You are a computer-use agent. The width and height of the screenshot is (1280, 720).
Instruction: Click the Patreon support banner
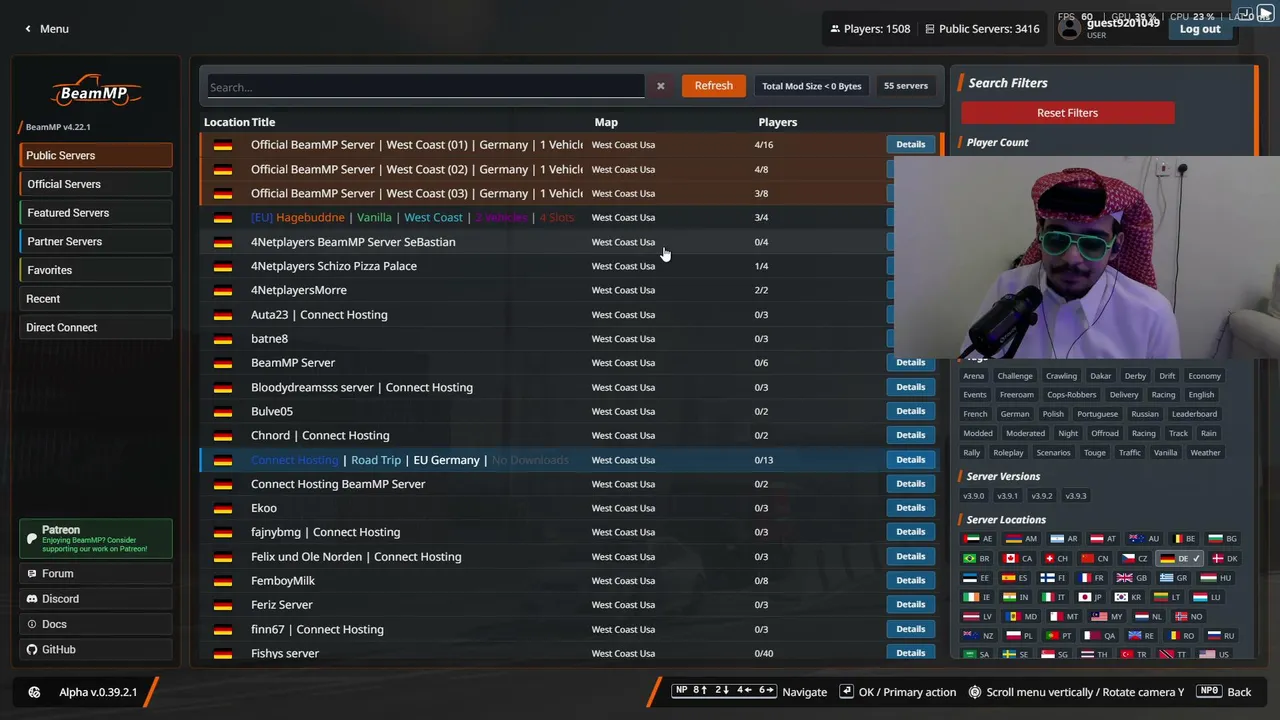coord(95,539)
